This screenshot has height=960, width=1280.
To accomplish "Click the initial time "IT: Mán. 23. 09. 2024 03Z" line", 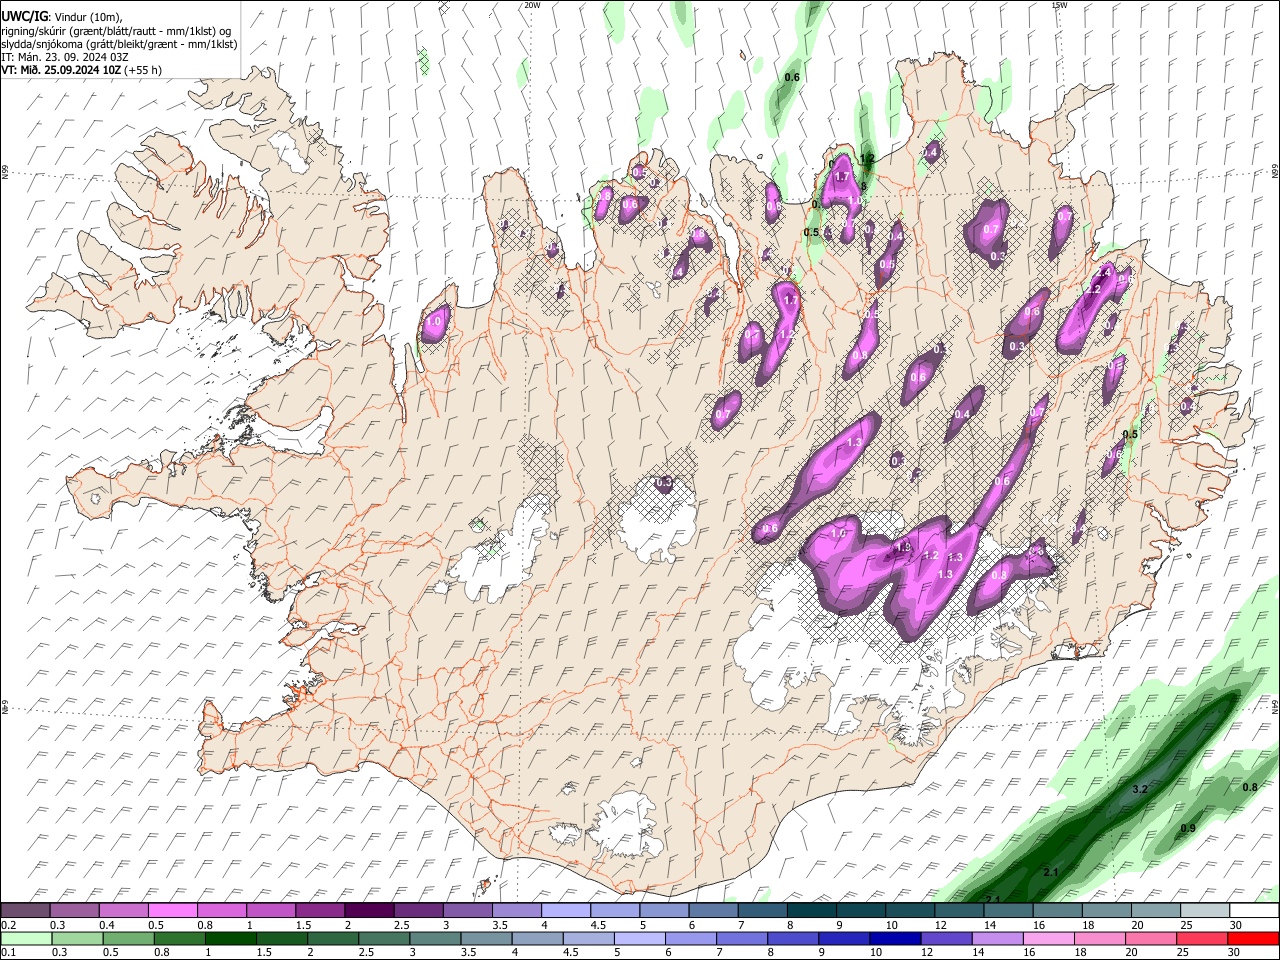I will click(x=65, y=57).
